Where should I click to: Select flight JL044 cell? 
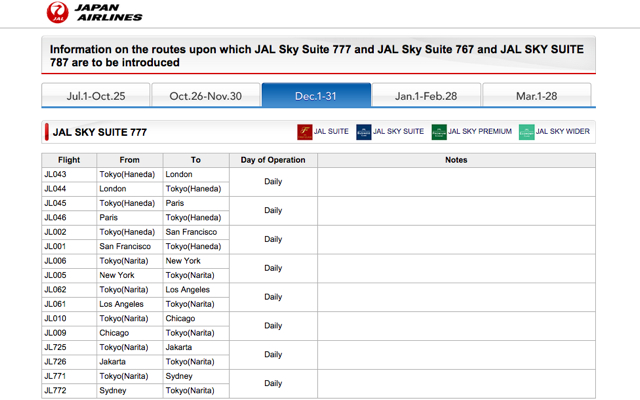click(x=69, y=189)
